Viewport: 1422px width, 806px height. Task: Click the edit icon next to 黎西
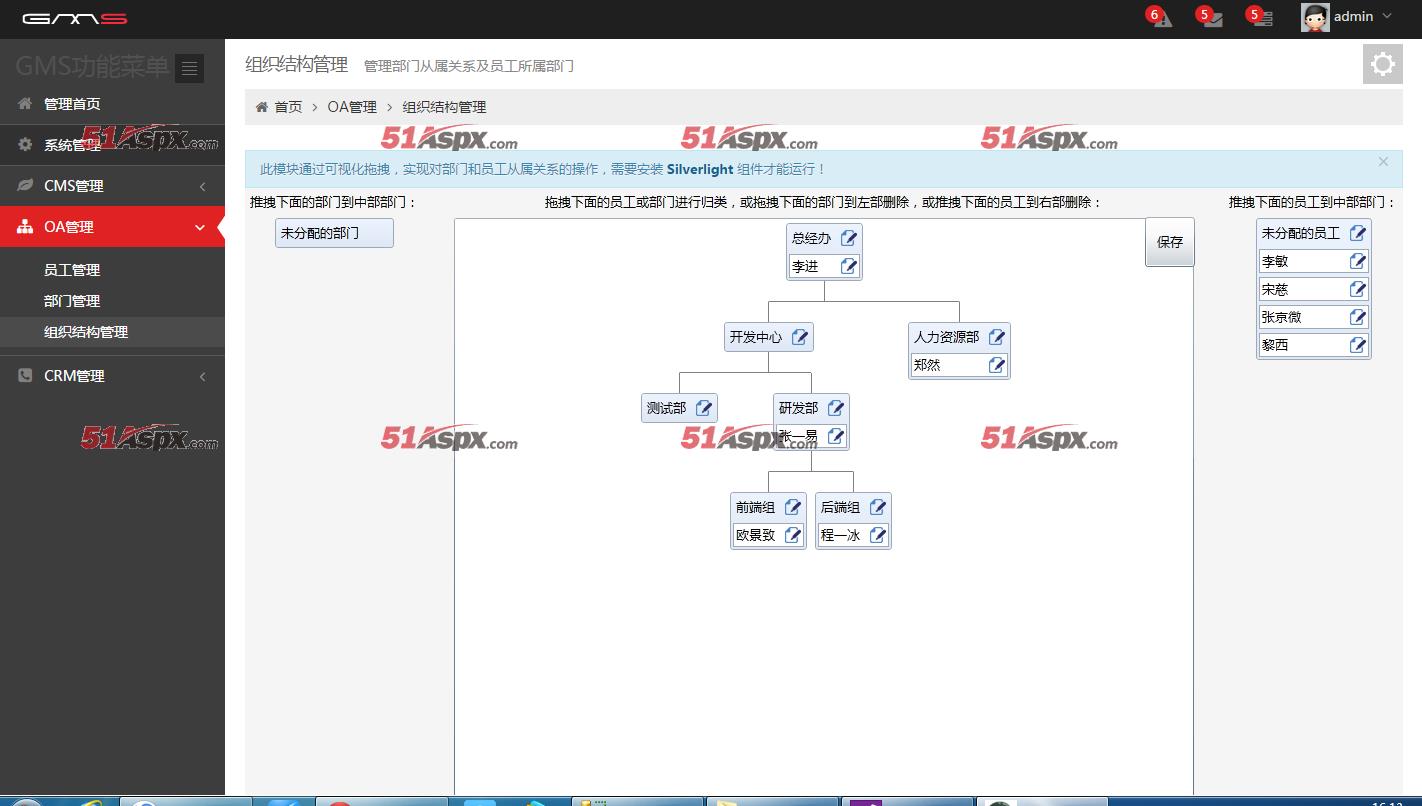tap(1358, 345)
